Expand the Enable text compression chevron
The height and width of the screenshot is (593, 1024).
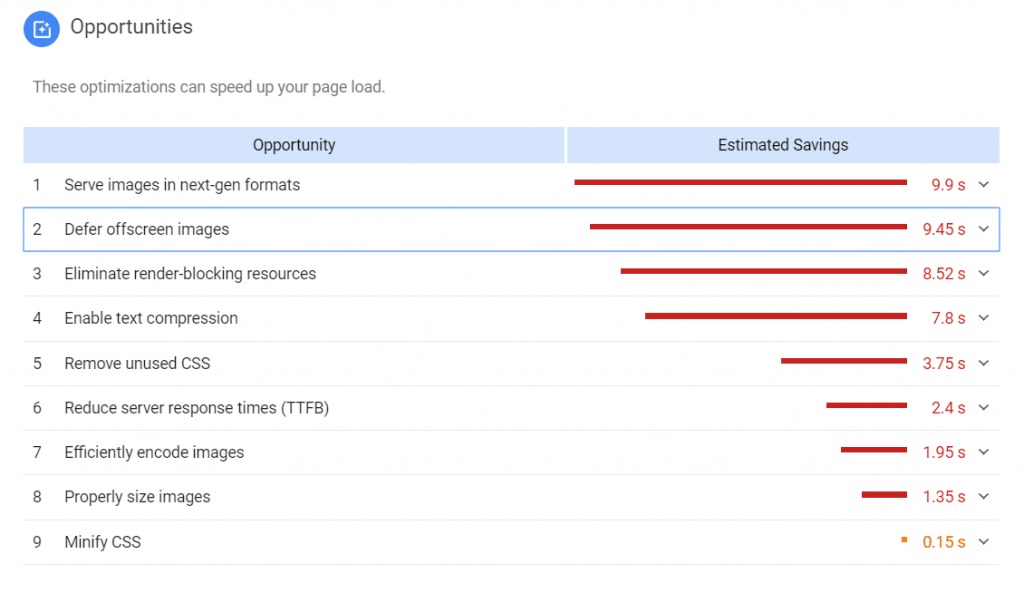(984, 318)
